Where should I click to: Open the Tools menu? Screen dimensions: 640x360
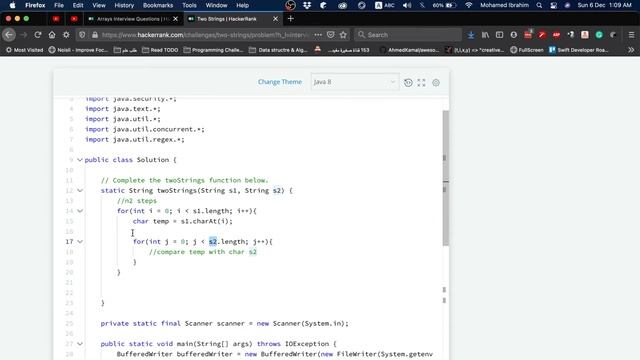pyautogui.click(x=189, y=5)
